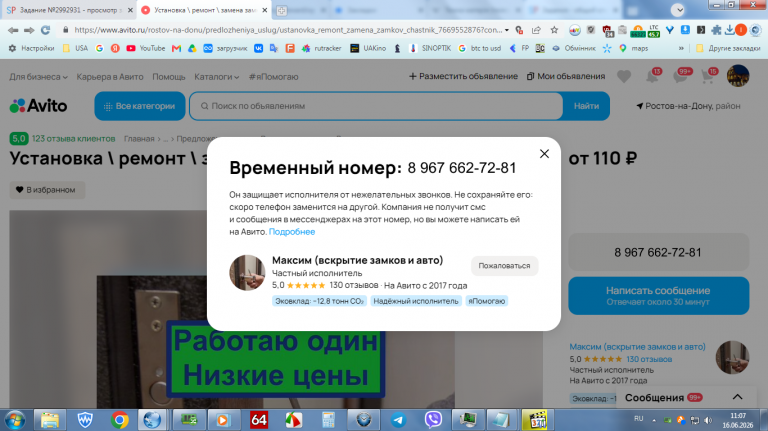Screen dimensions: 768x431
Task: Open the browser downloads icon
Action: 729,30
